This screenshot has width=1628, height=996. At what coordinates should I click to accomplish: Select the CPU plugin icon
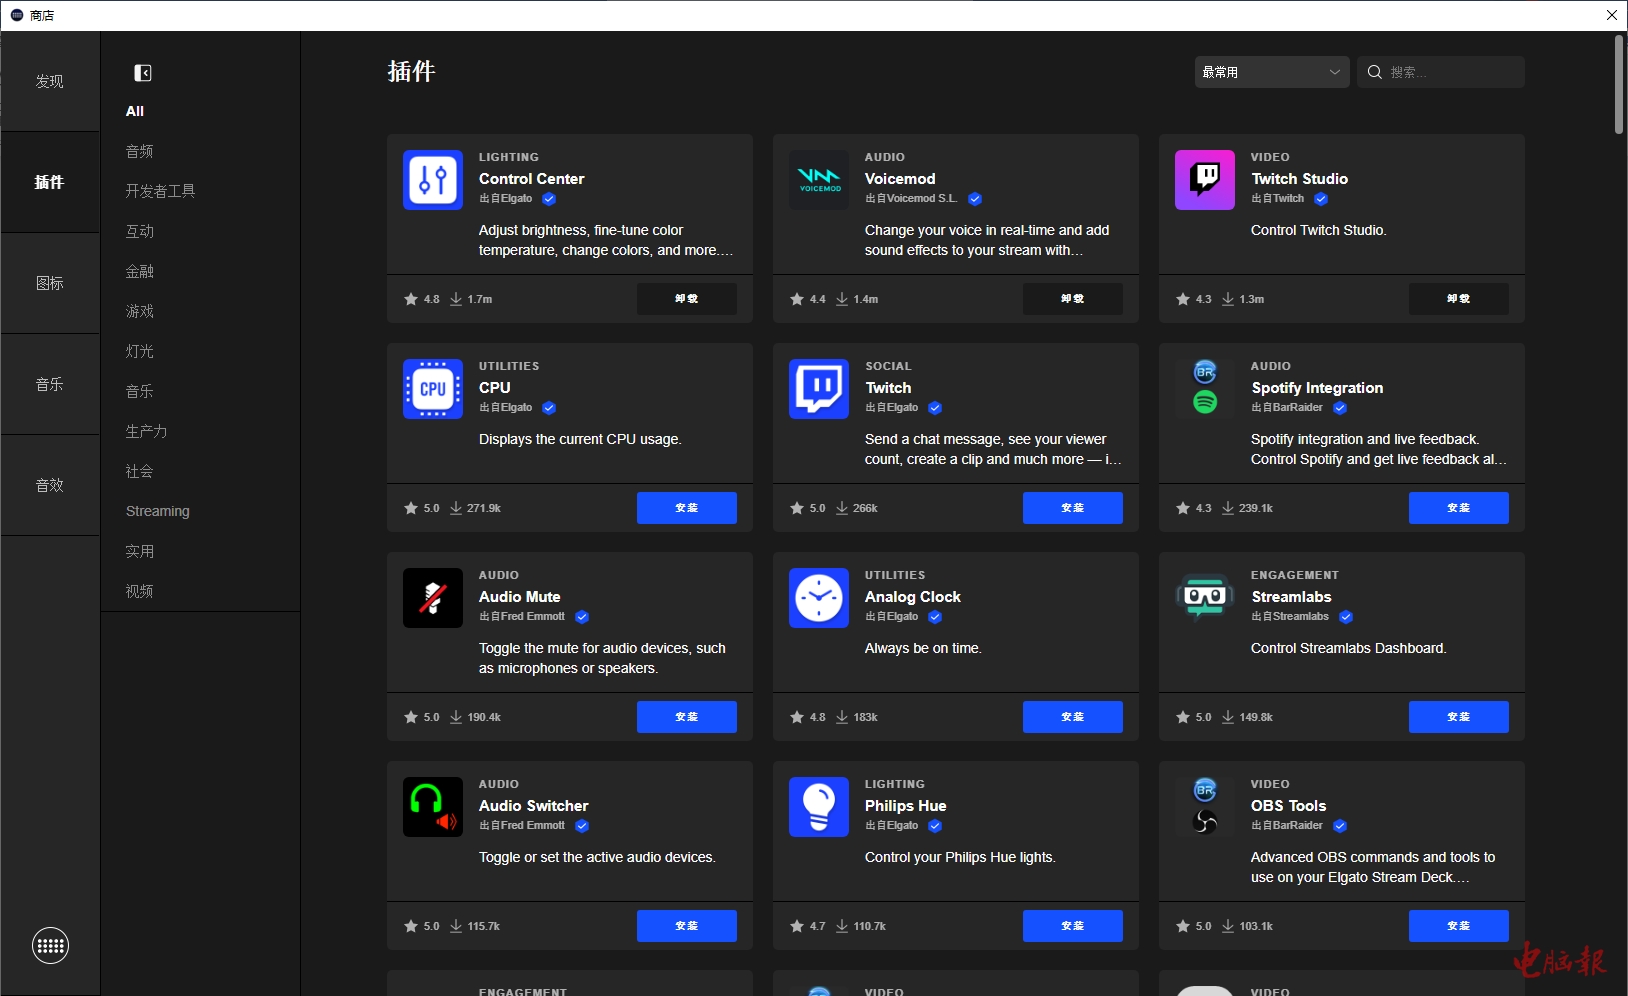(x=432, y=389)
